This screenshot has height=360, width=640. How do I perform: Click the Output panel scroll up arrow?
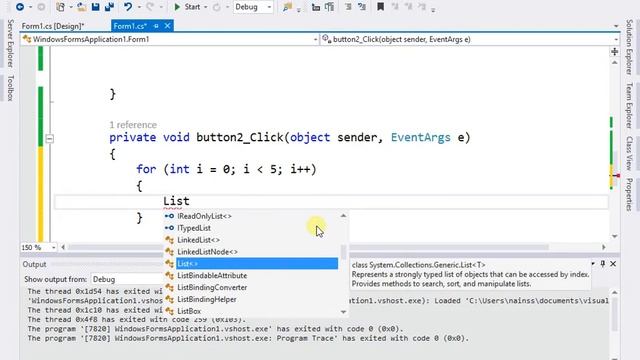(x=614, y=293)
